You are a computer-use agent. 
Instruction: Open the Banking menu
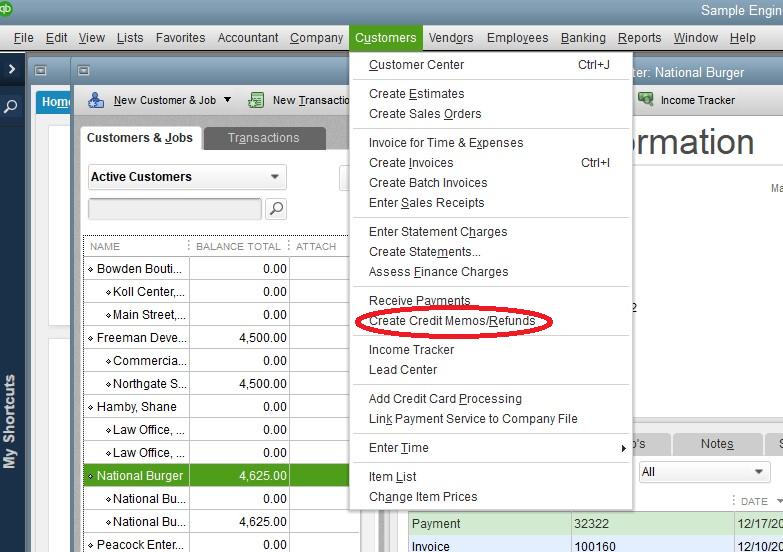(583, 38)
